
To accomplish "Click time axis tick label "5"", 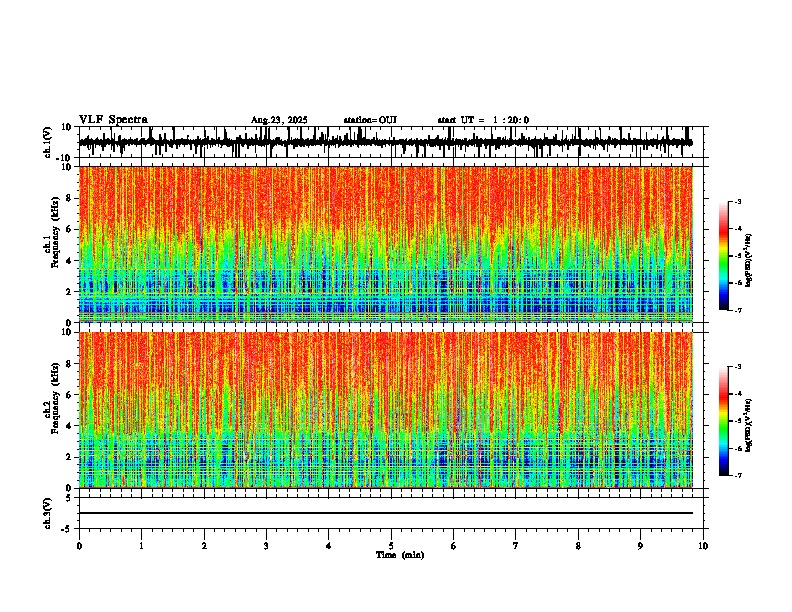I will coord(391,546).
